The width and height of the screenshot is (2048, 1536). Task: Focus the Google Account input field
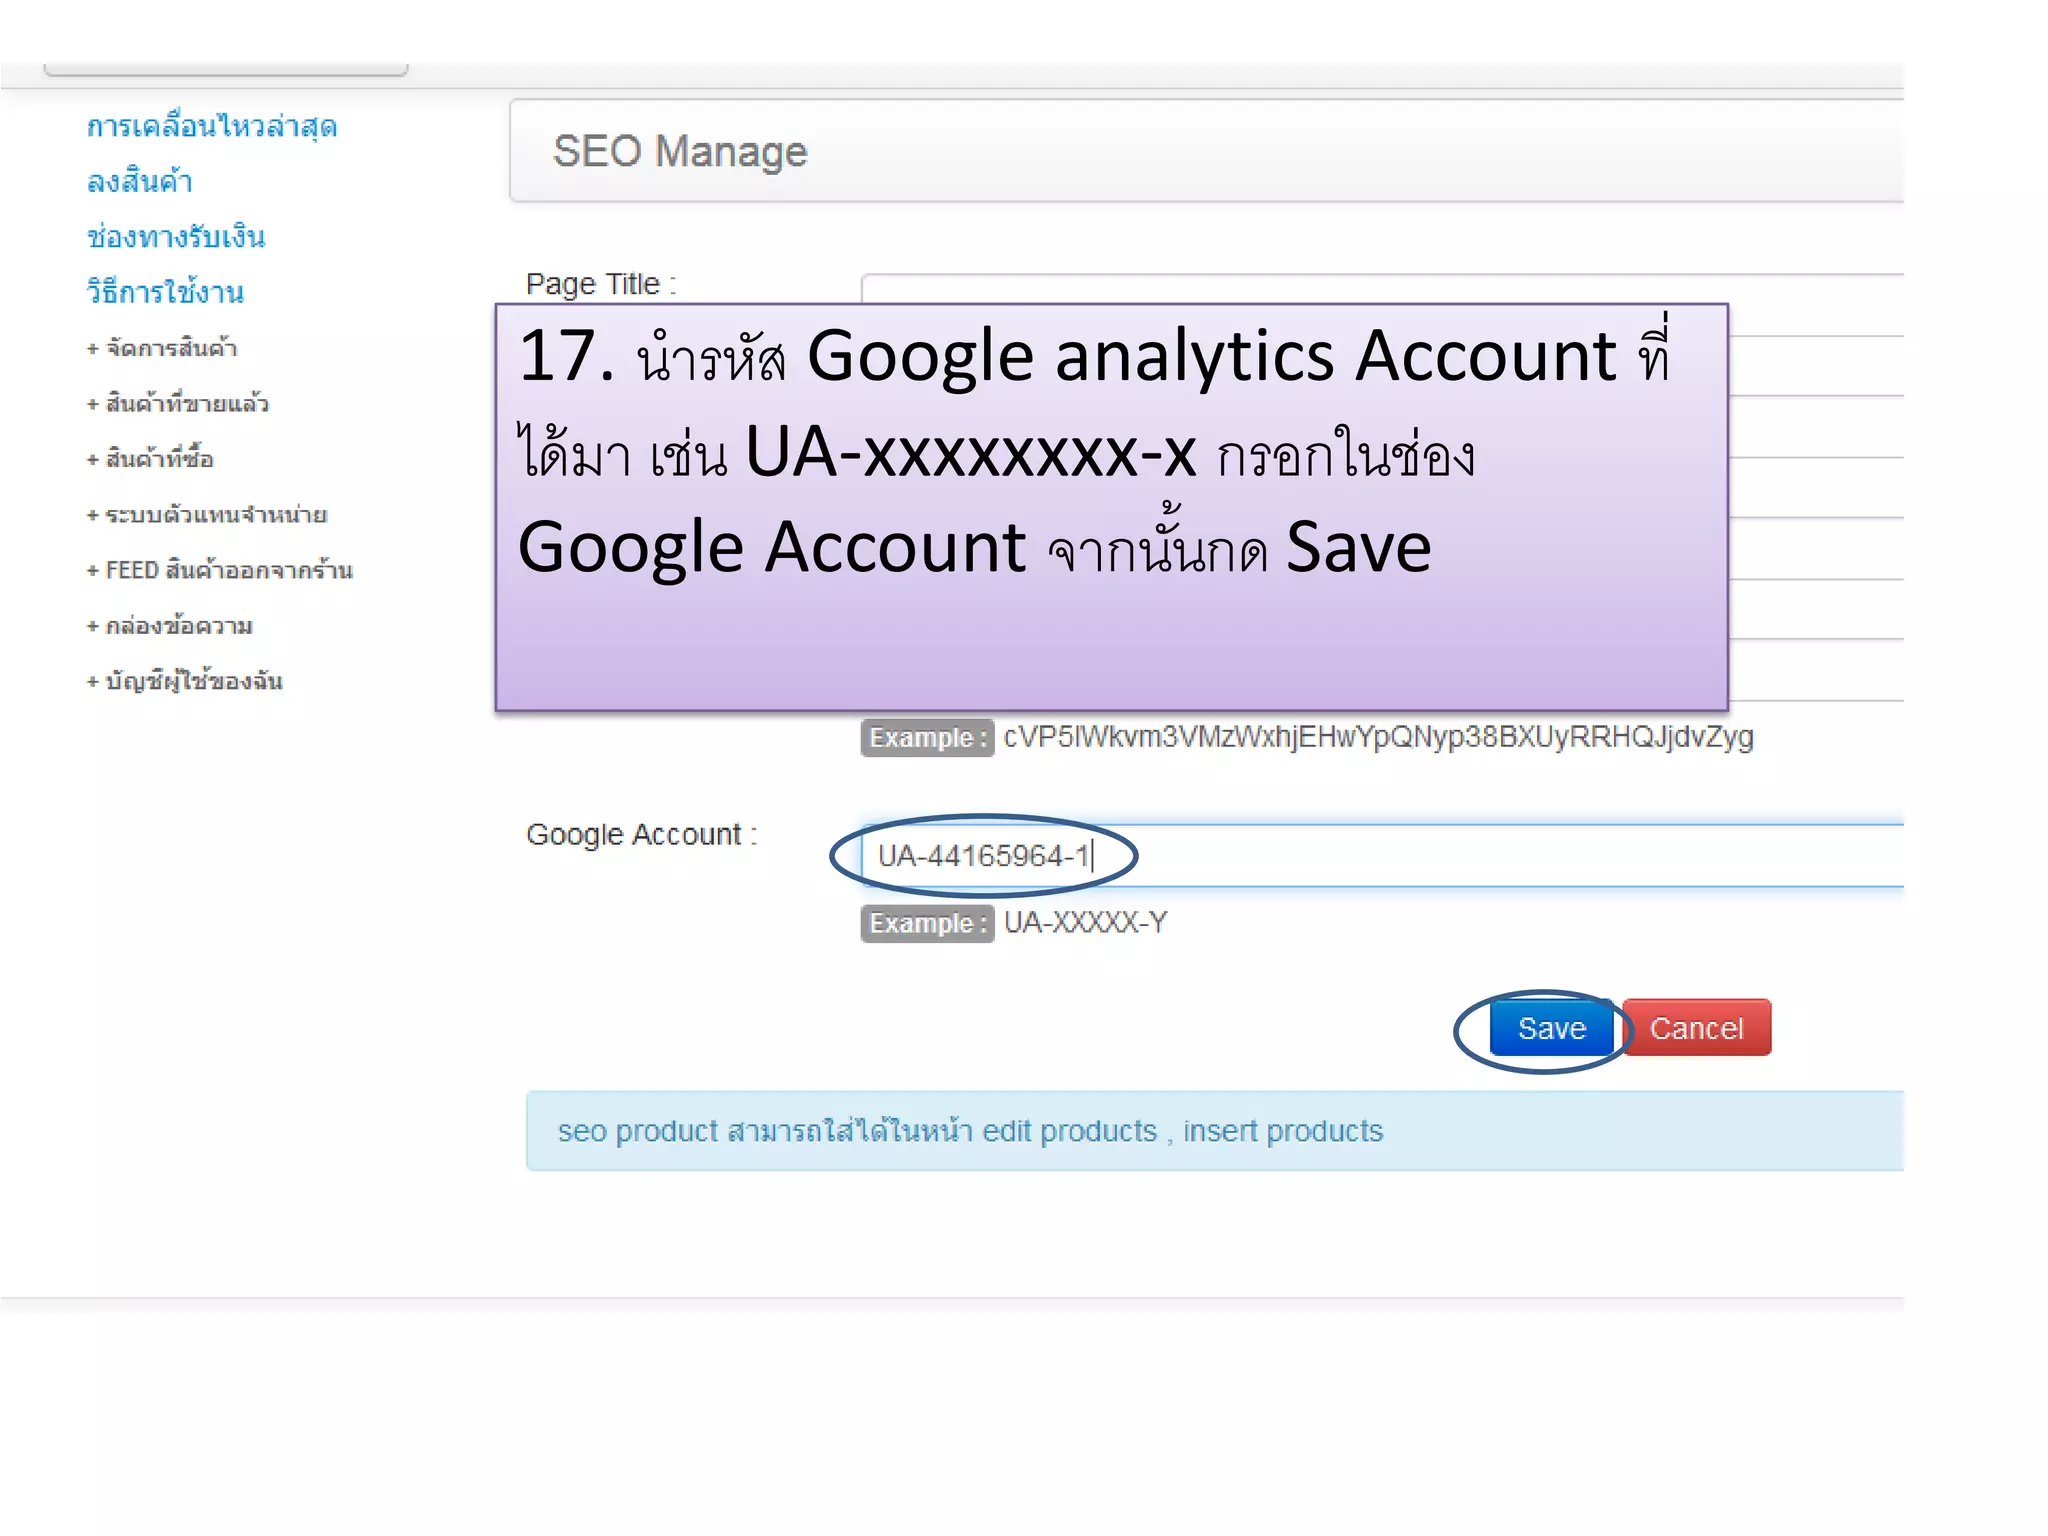[x=1382, y=856]
